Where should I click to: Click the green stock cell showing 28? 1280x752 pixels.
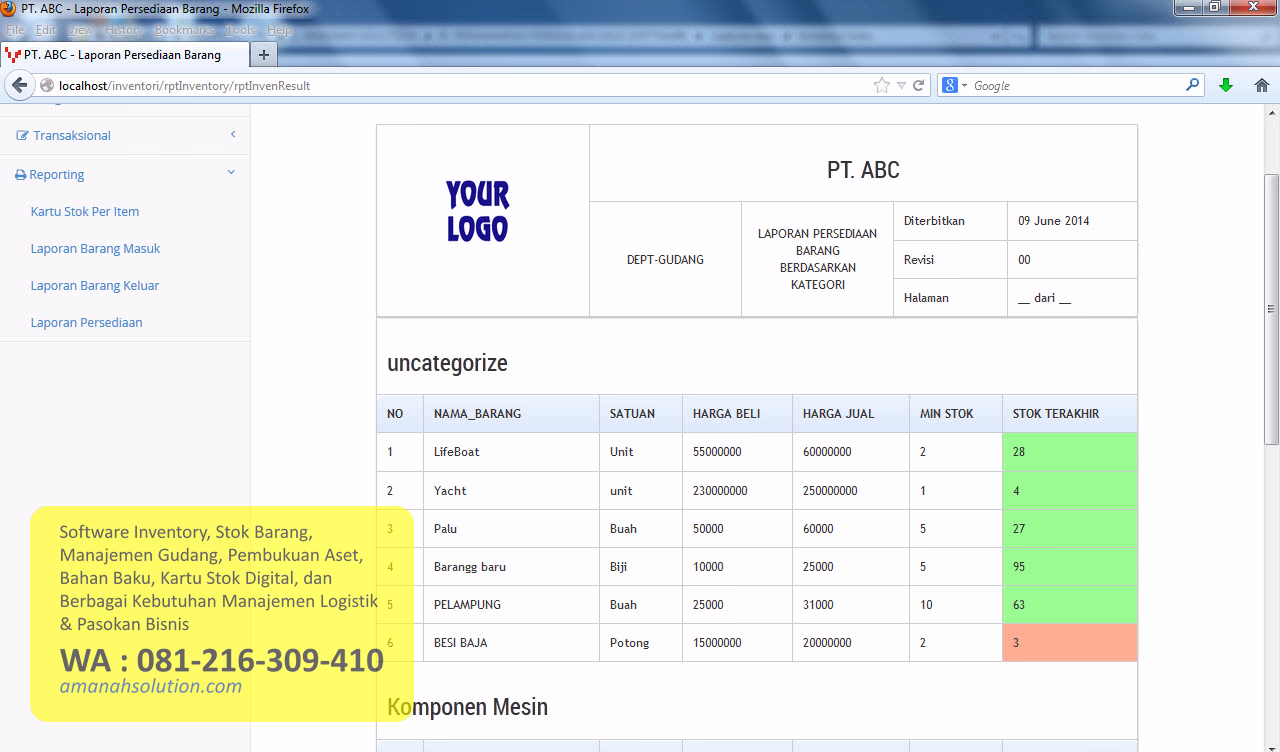click(x=1070, y=452)
